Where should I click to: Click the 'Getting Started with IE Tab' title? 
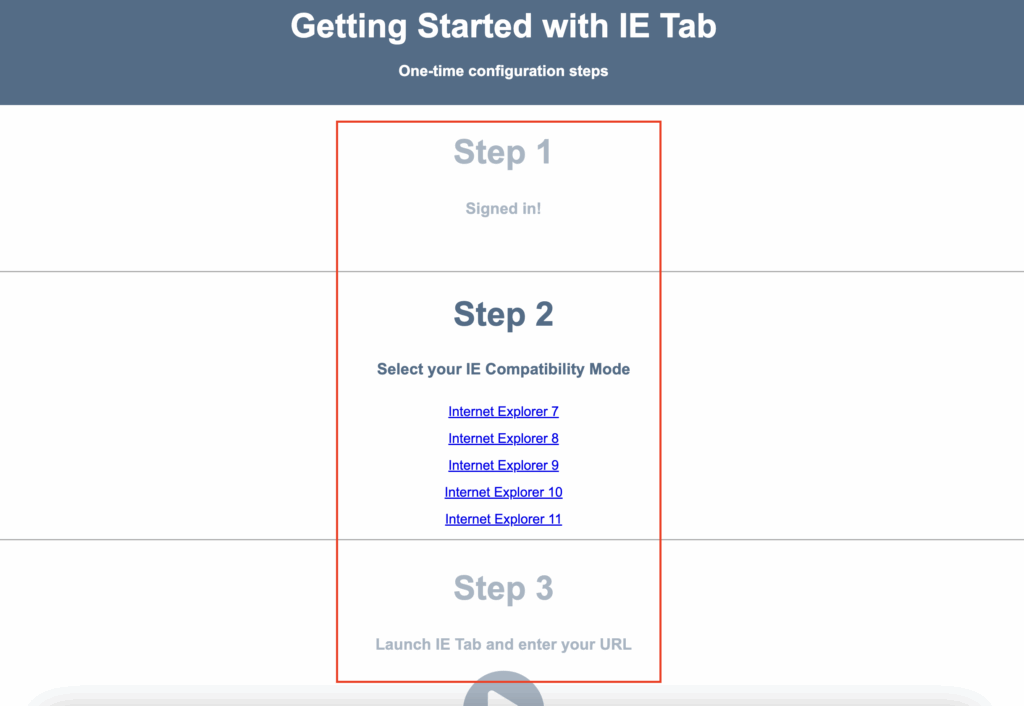(503, 26)
